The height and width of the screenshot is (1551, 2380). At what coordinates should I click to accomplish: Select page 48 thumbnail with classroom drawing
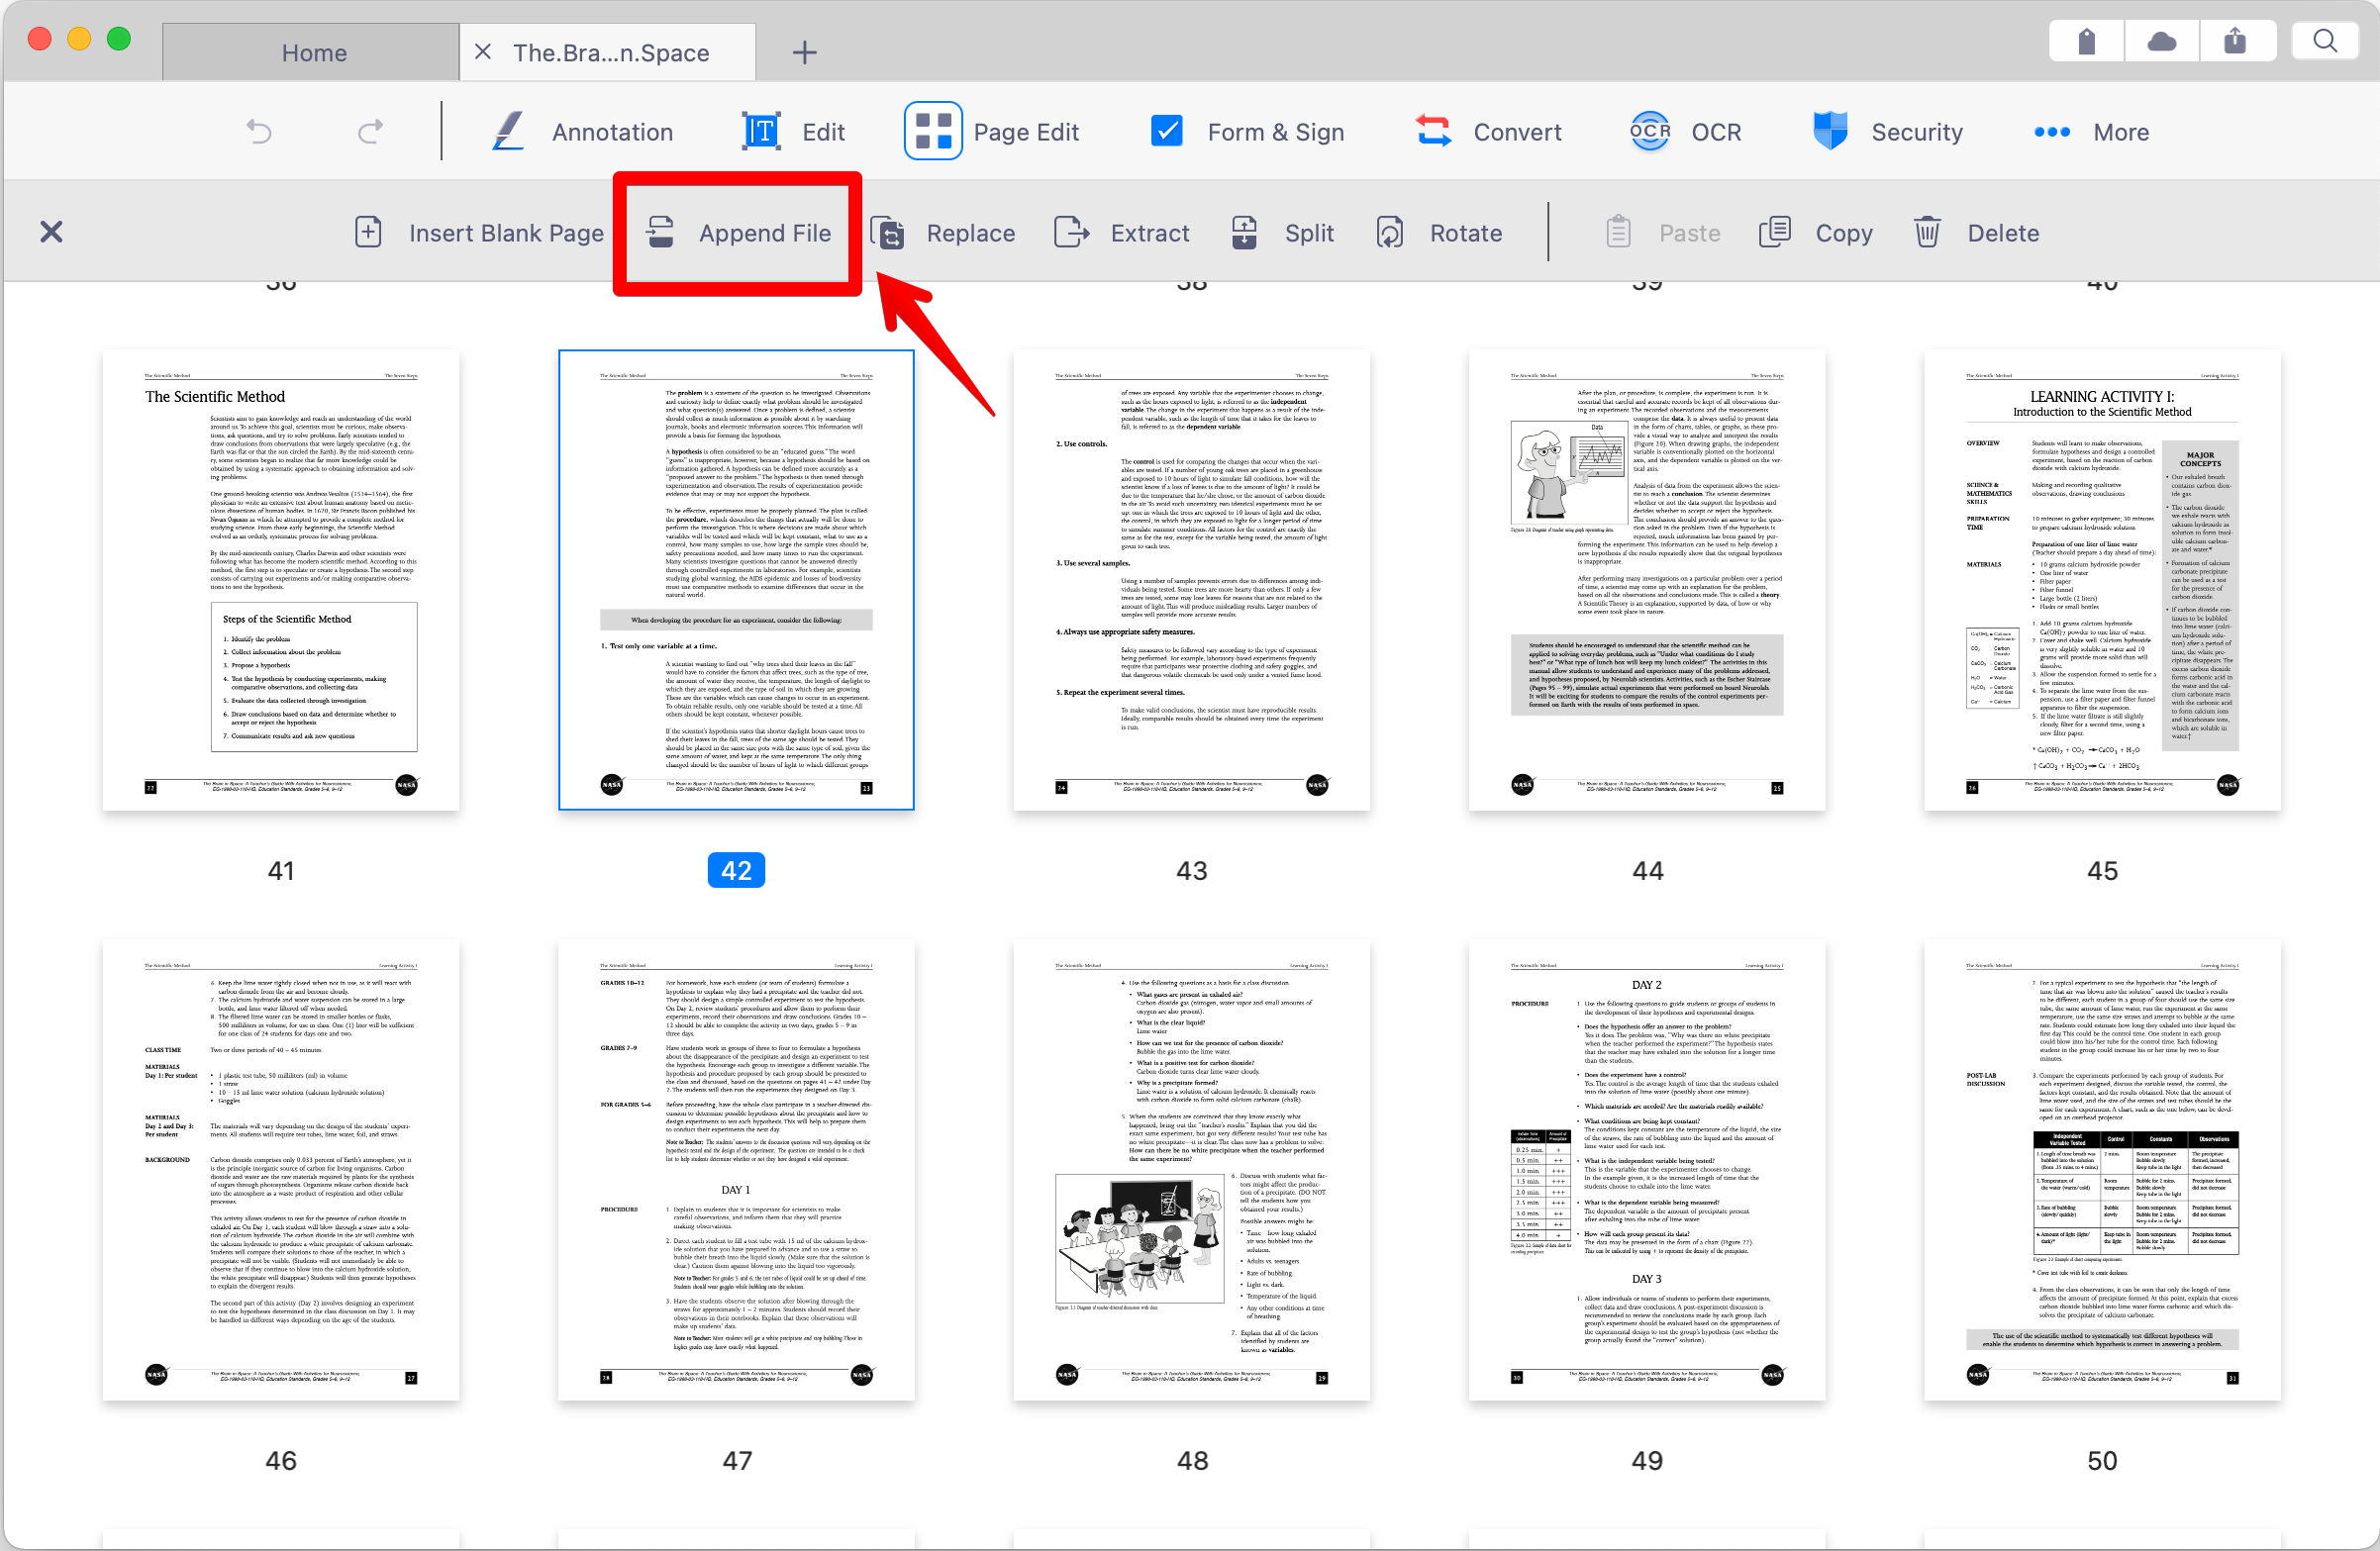point(1190,1168)
